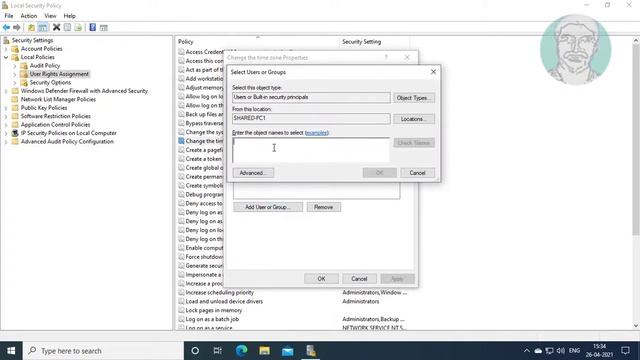Viewport: 640px width, 360px height.
Task: Click the volume icon in system tray
Action: (x=561, y=351)
